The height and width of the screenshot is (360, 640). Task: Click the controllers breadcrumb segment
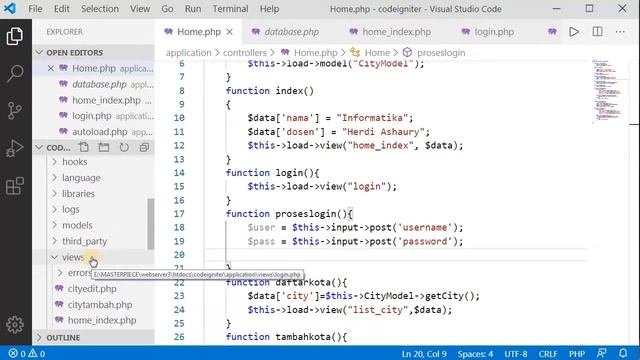[x=244, y=53]
